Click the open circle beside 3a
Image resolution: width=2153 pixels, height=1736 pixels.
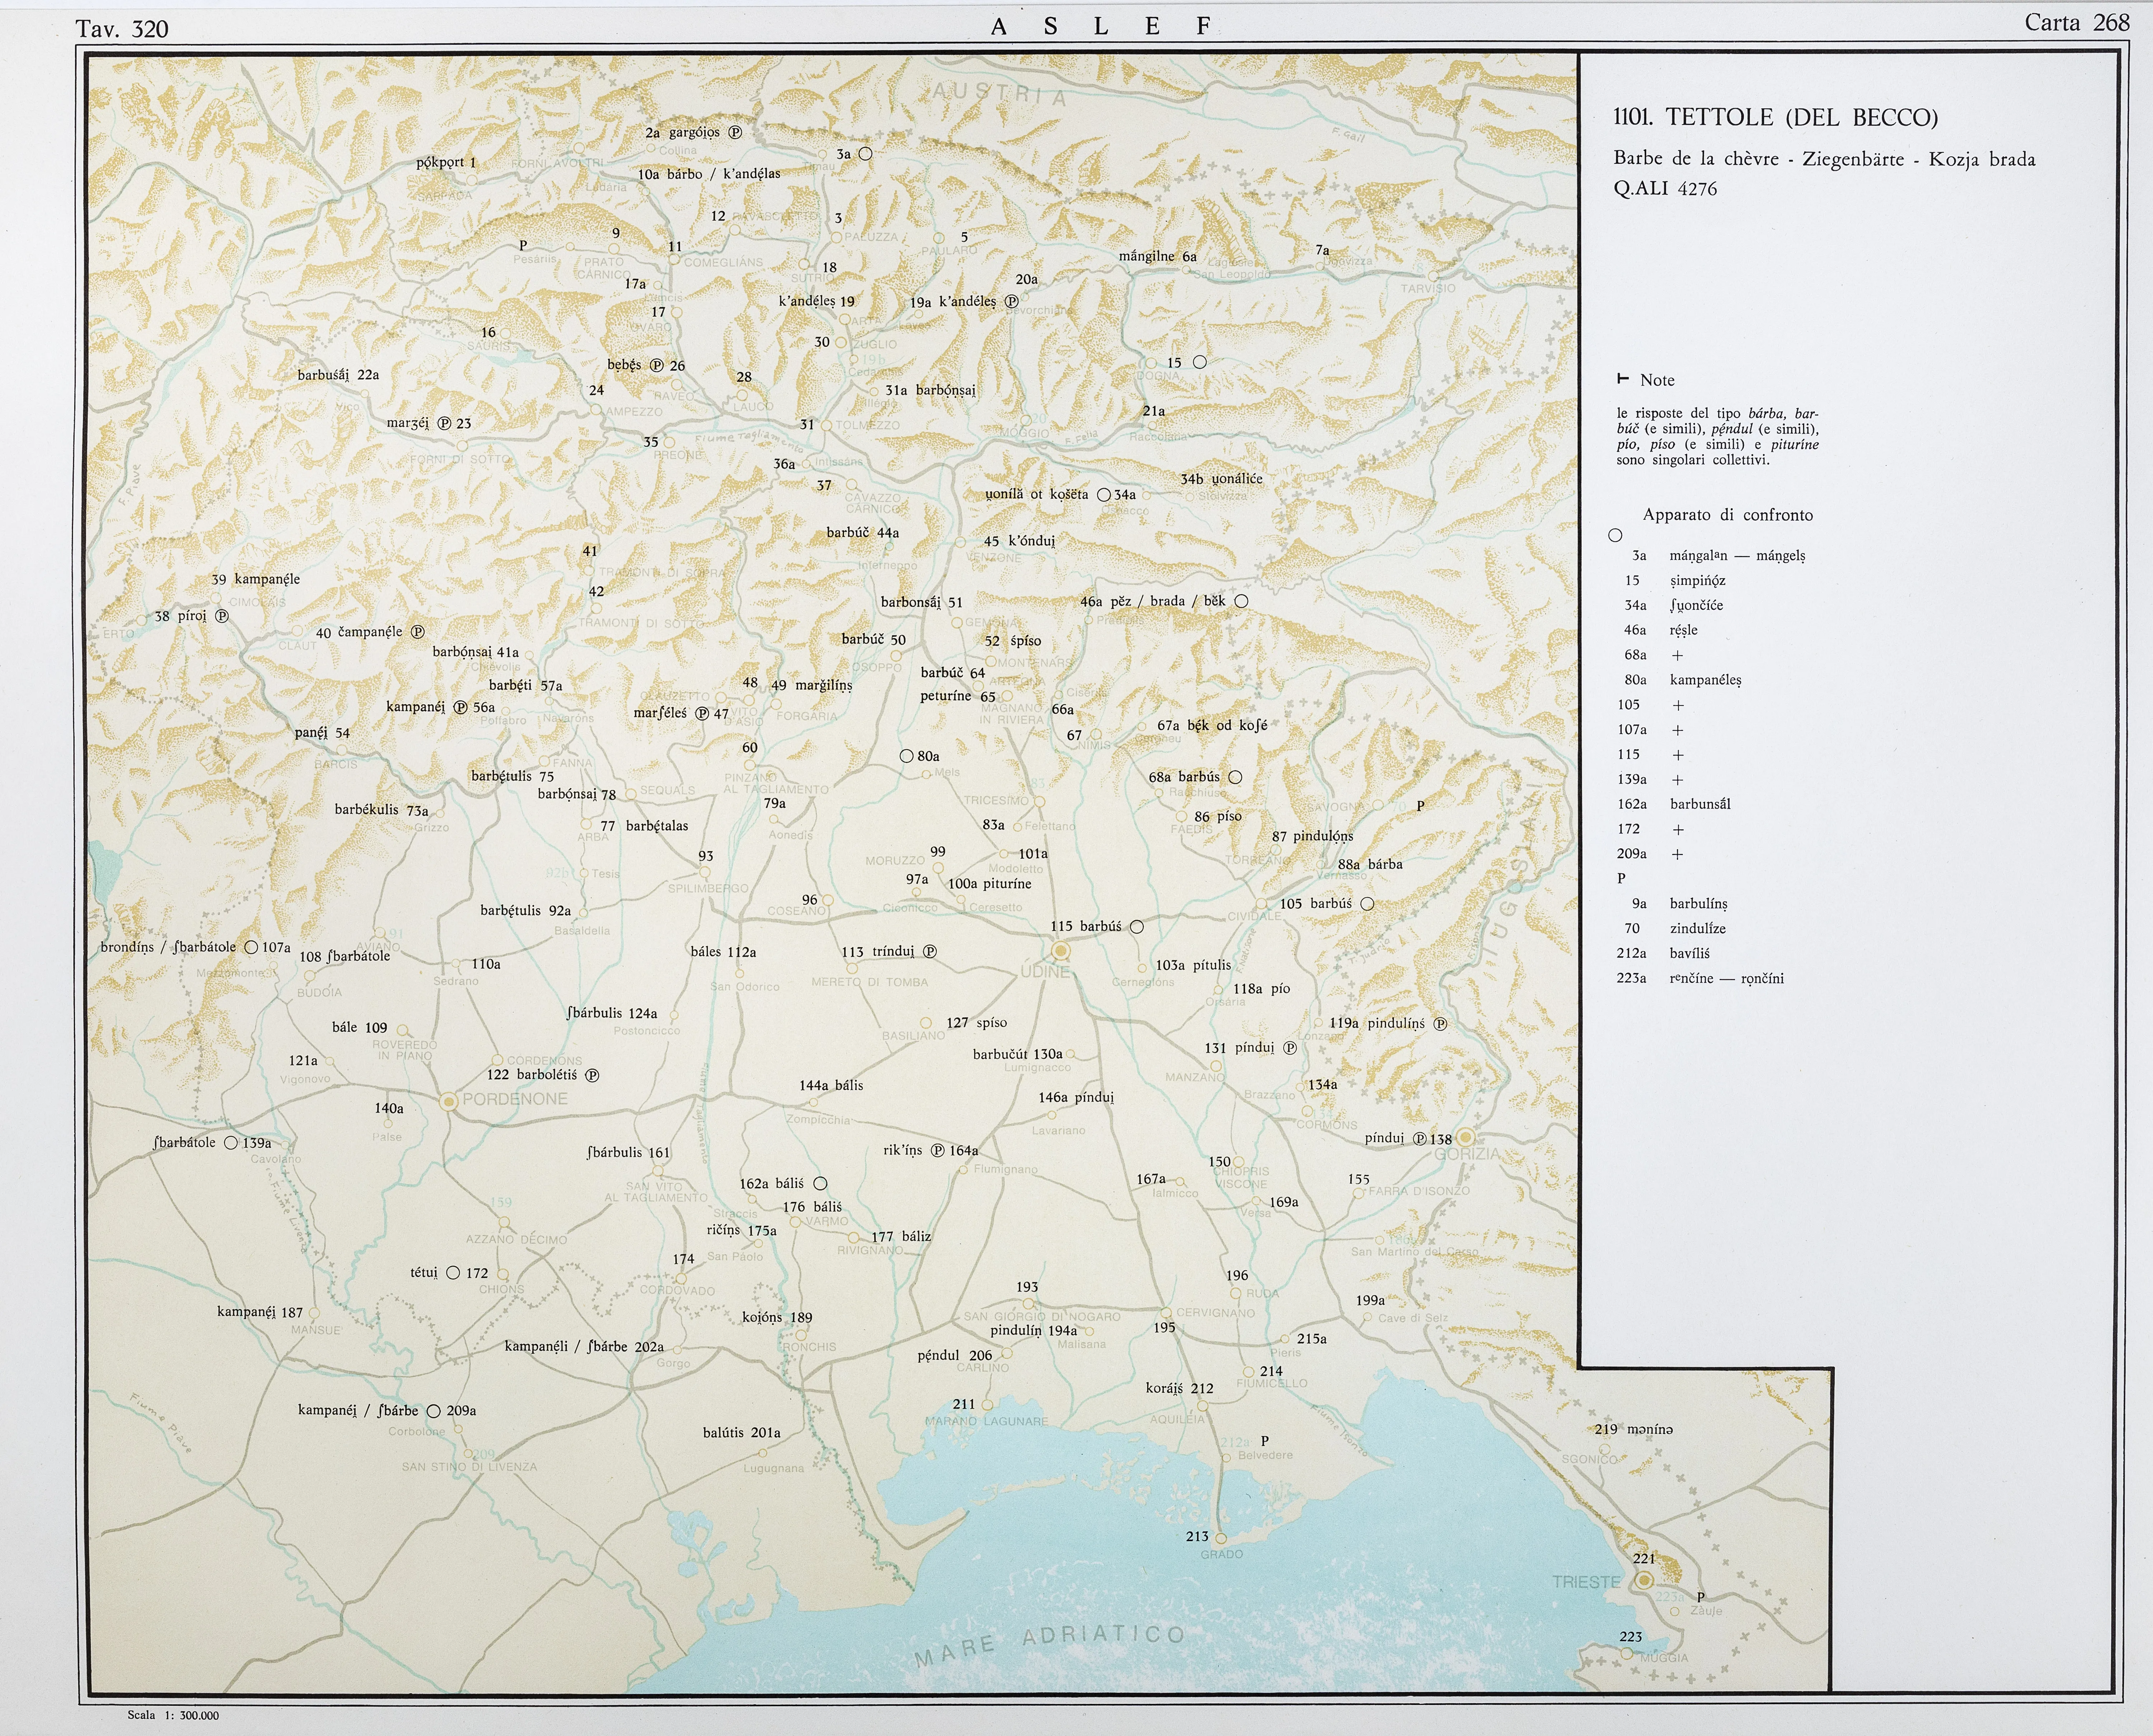coord(866,154)
